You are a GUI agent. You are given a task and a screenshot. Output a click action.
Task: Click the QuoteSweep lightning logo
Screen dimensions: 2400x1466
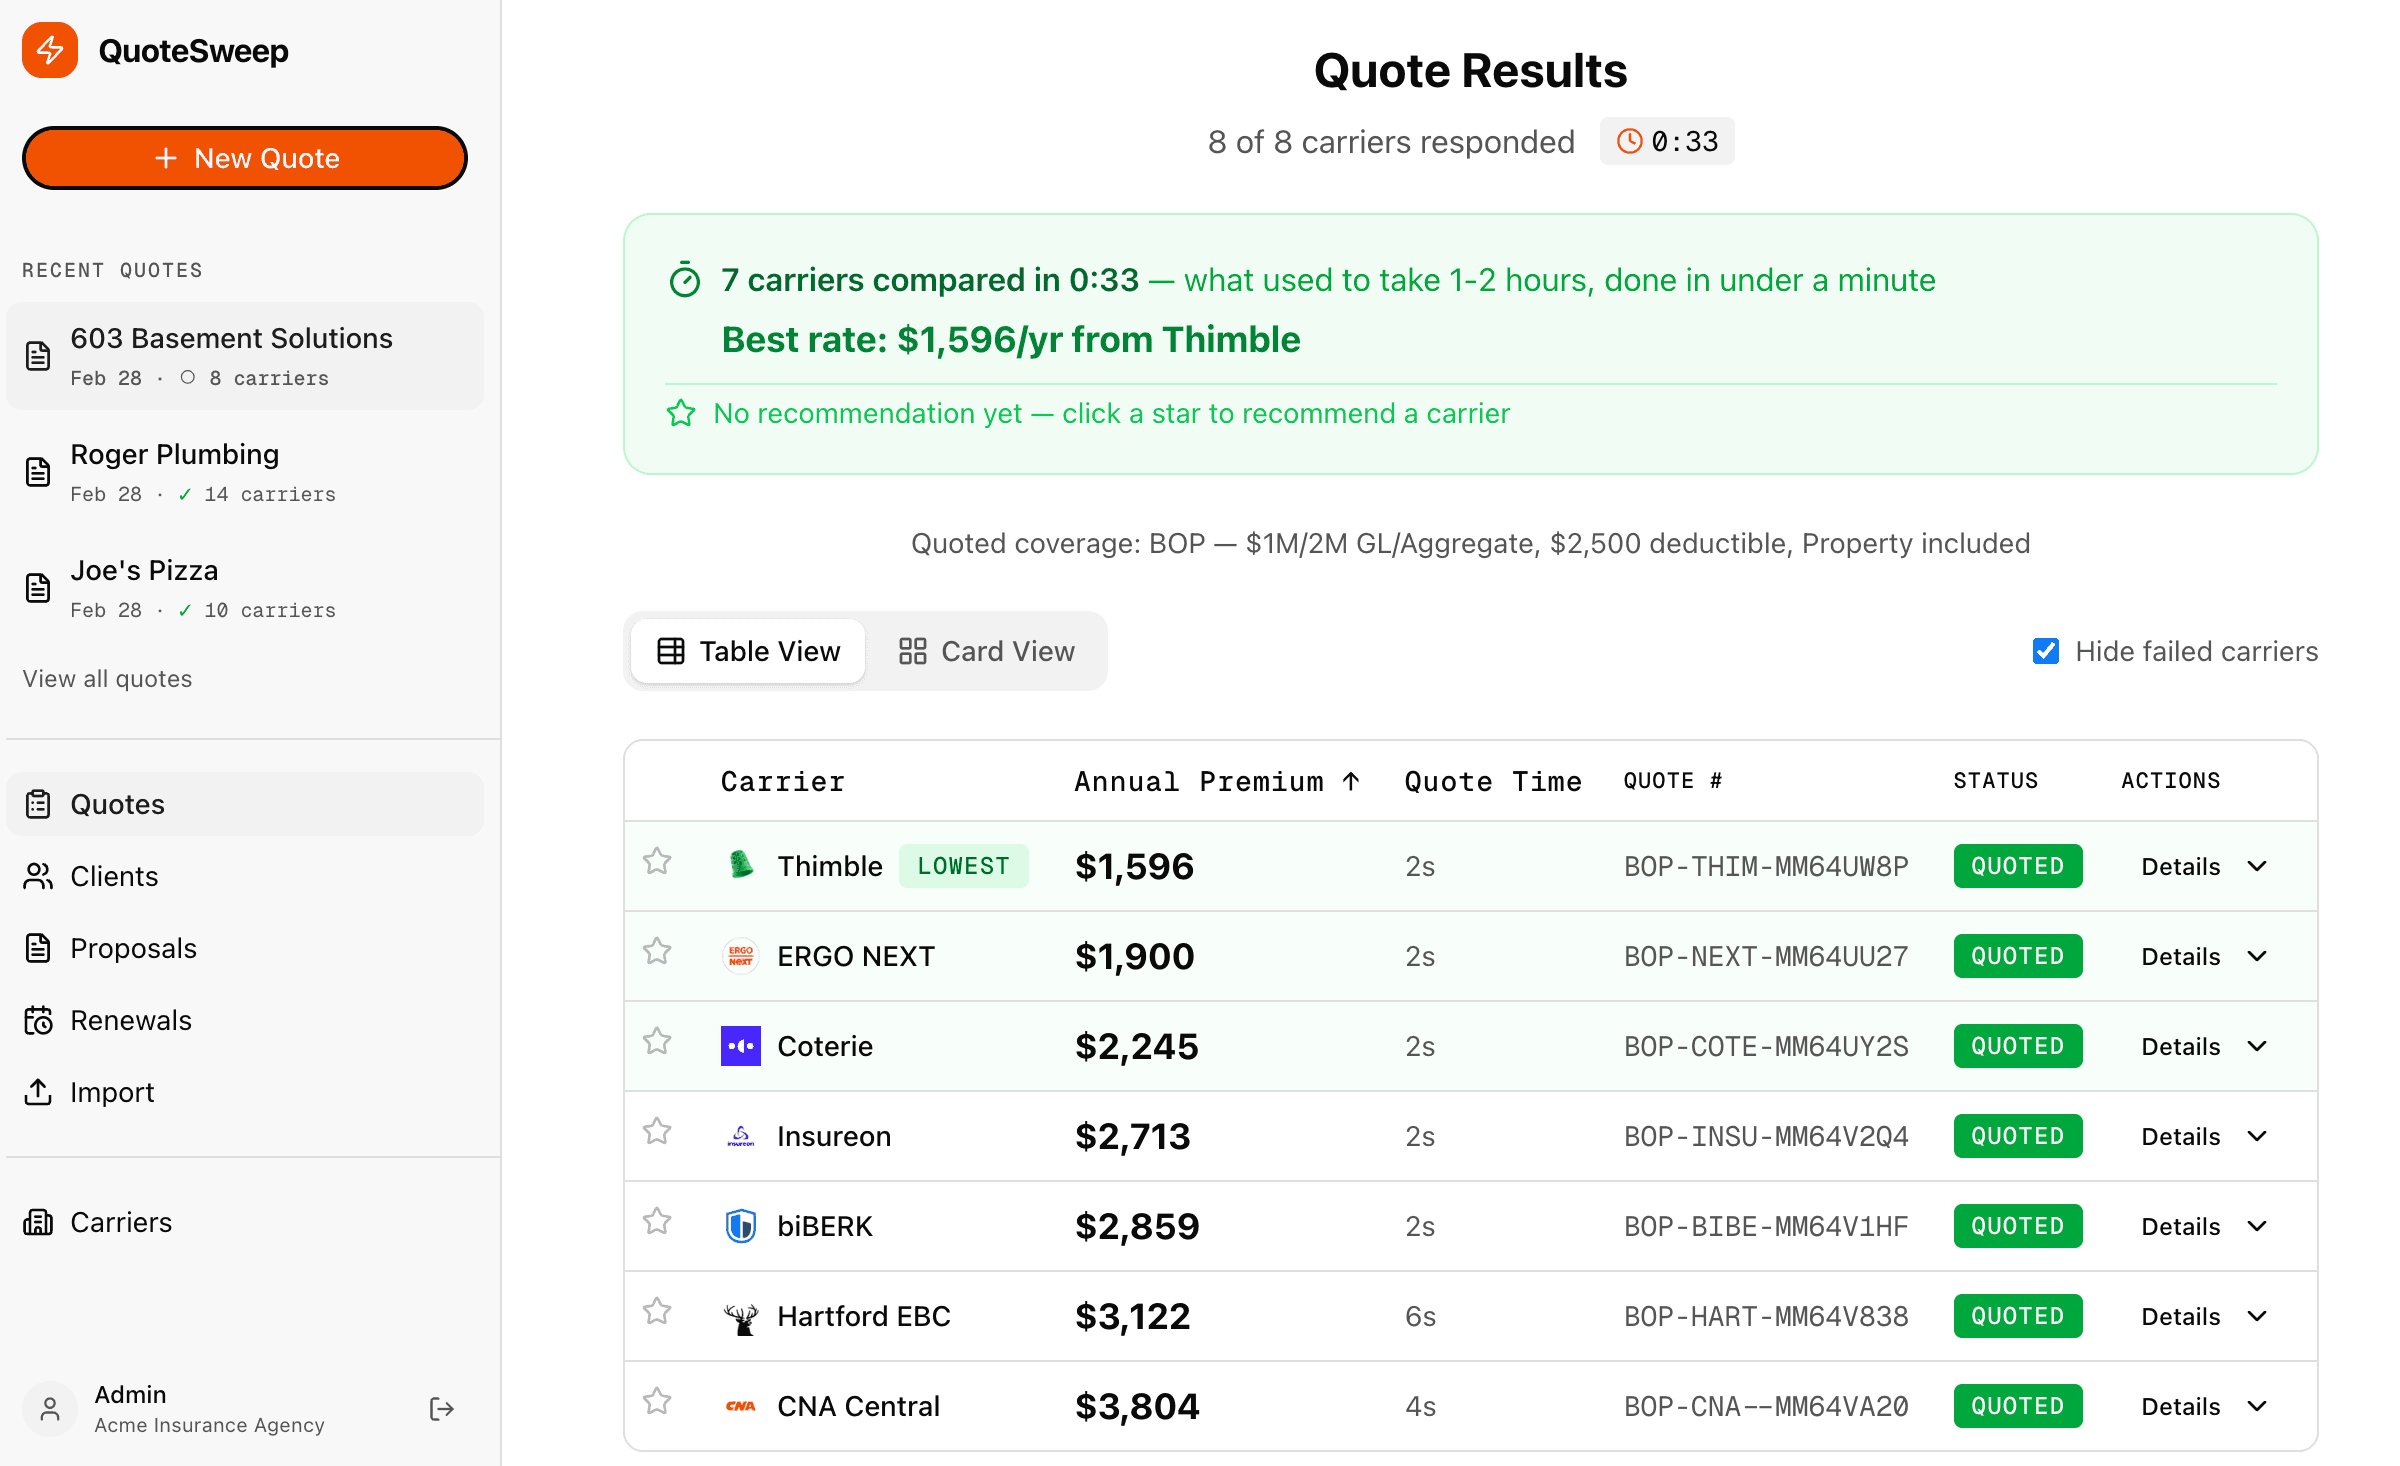(49, 50)
